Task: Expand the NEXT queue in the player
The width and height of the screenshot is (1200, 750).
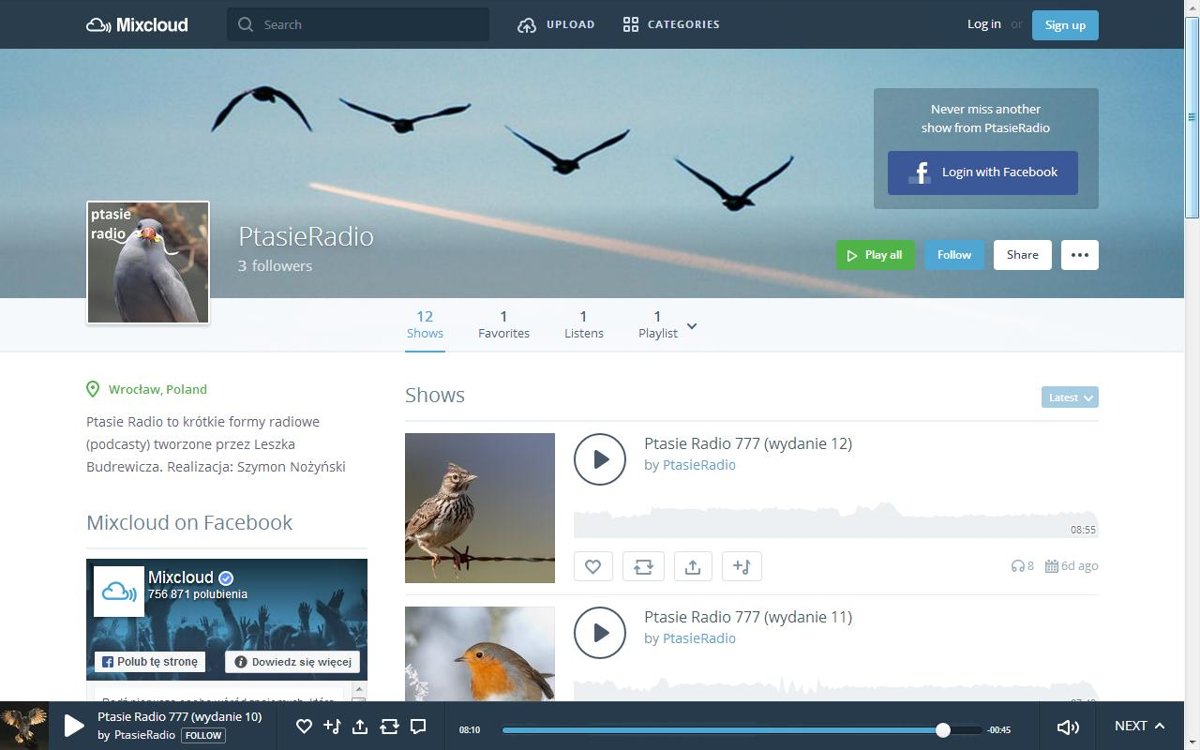Action: point(1139,726)
